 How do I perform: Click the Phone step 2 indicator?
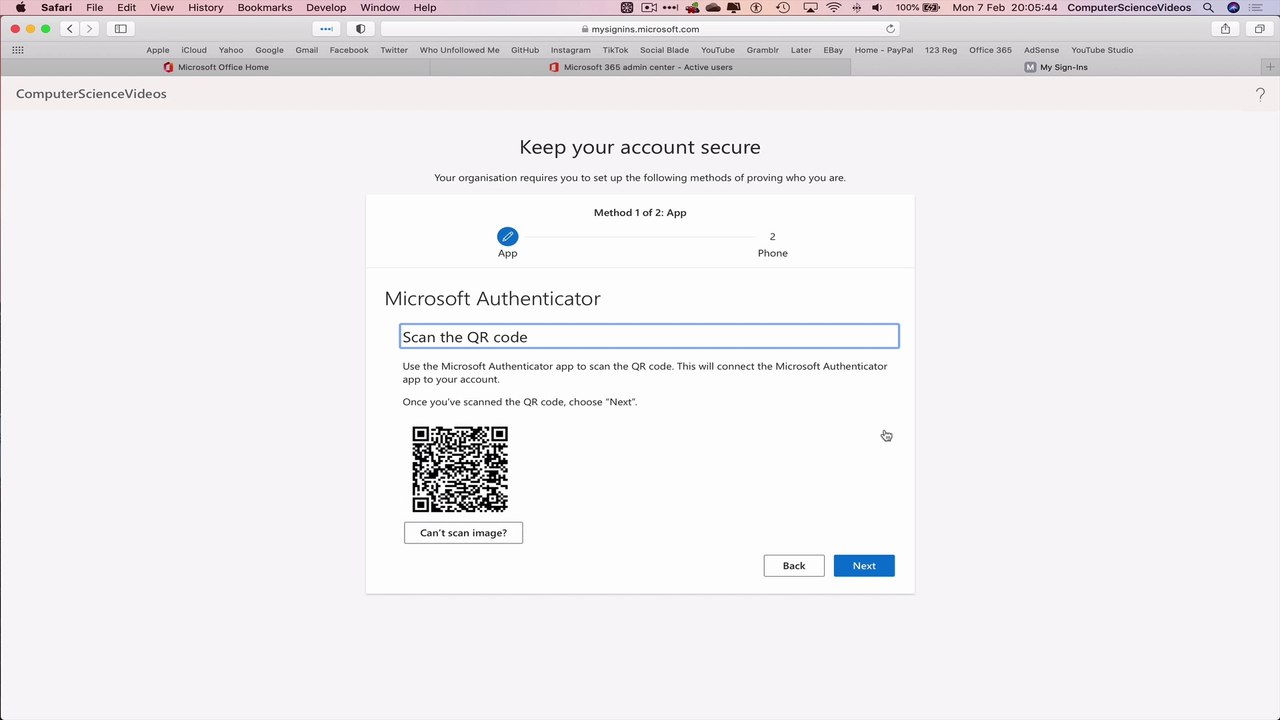click(772, 244)
